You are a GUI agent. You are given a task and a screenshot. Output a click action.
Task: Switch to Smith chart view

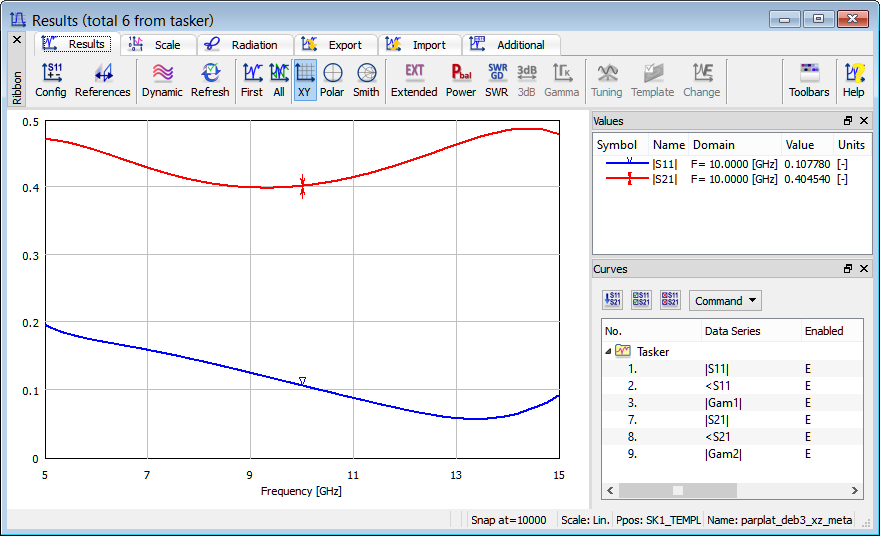(x=366, y=80)
